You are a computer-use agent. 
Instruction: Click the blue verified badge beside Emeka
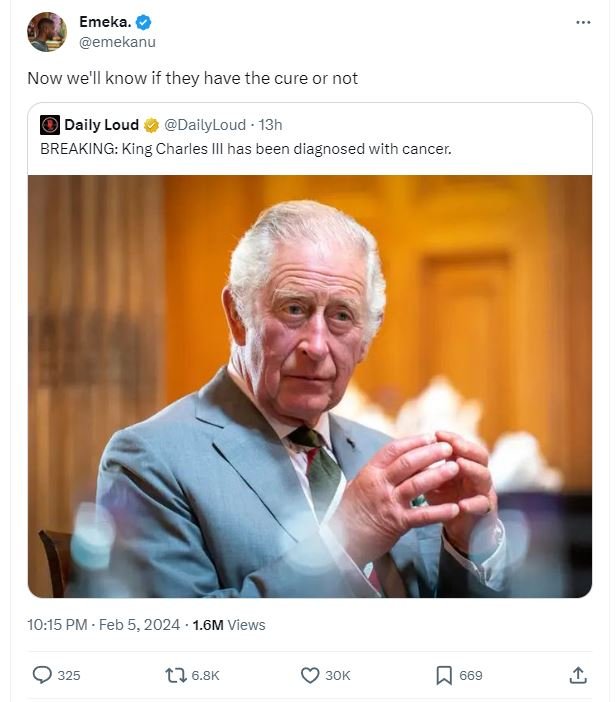pos(142,23)
